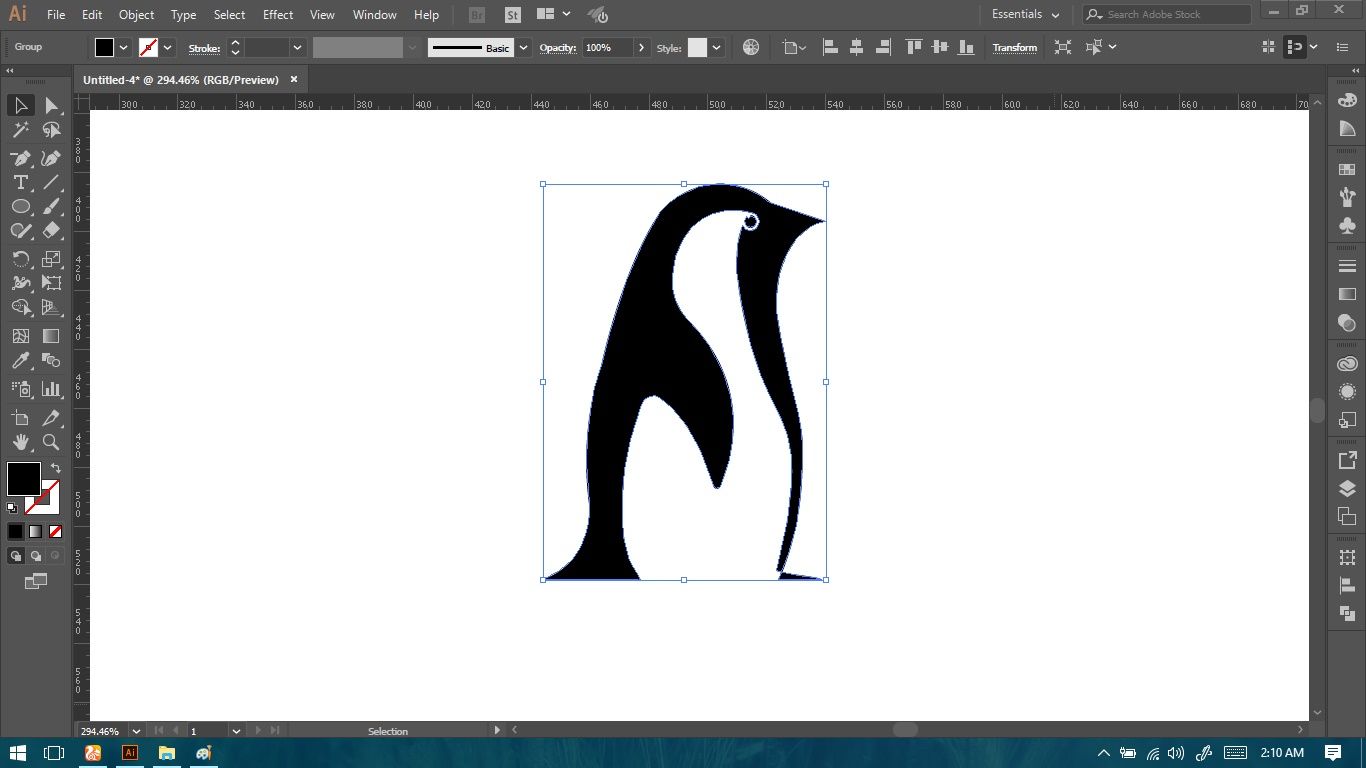
Task: Open stroke color dropdown in control bar
Action: pos(168,47)
